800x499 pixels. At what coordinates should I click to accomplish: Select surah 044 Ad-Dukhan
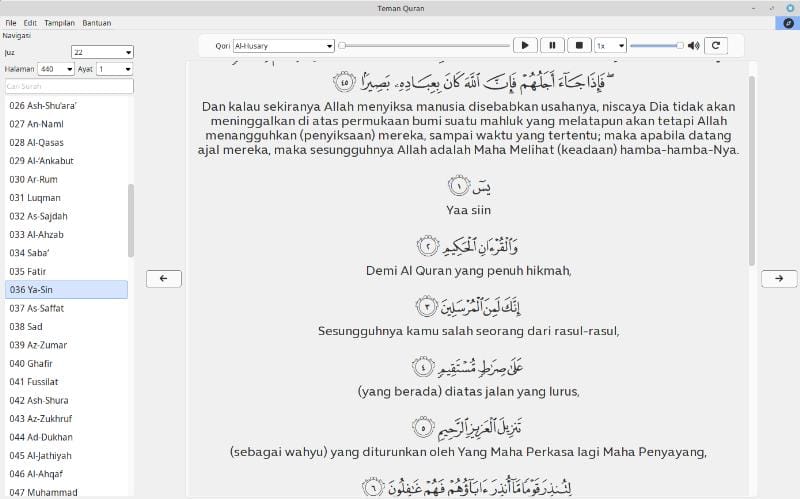66,437
